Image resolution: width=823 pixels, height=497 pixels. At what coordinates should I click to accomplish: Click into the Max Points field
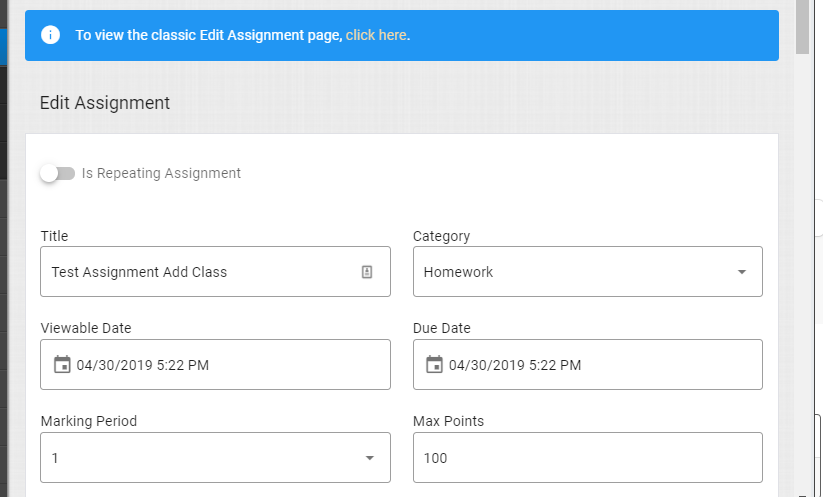pos(587,457)
